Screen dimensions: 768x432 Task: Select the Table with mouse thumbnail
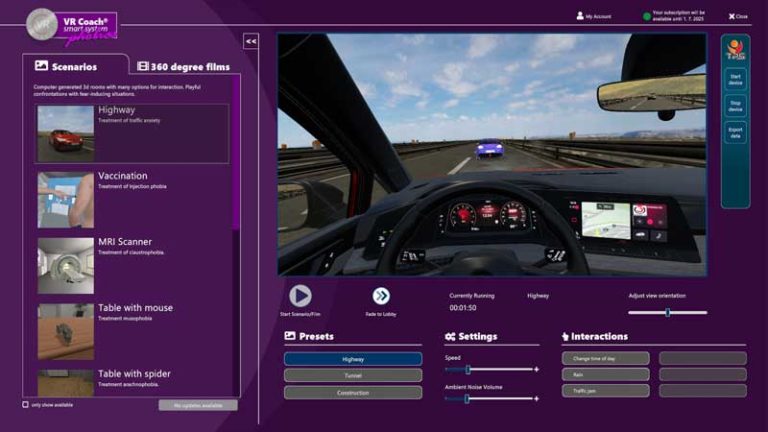[x=66, y=332]
